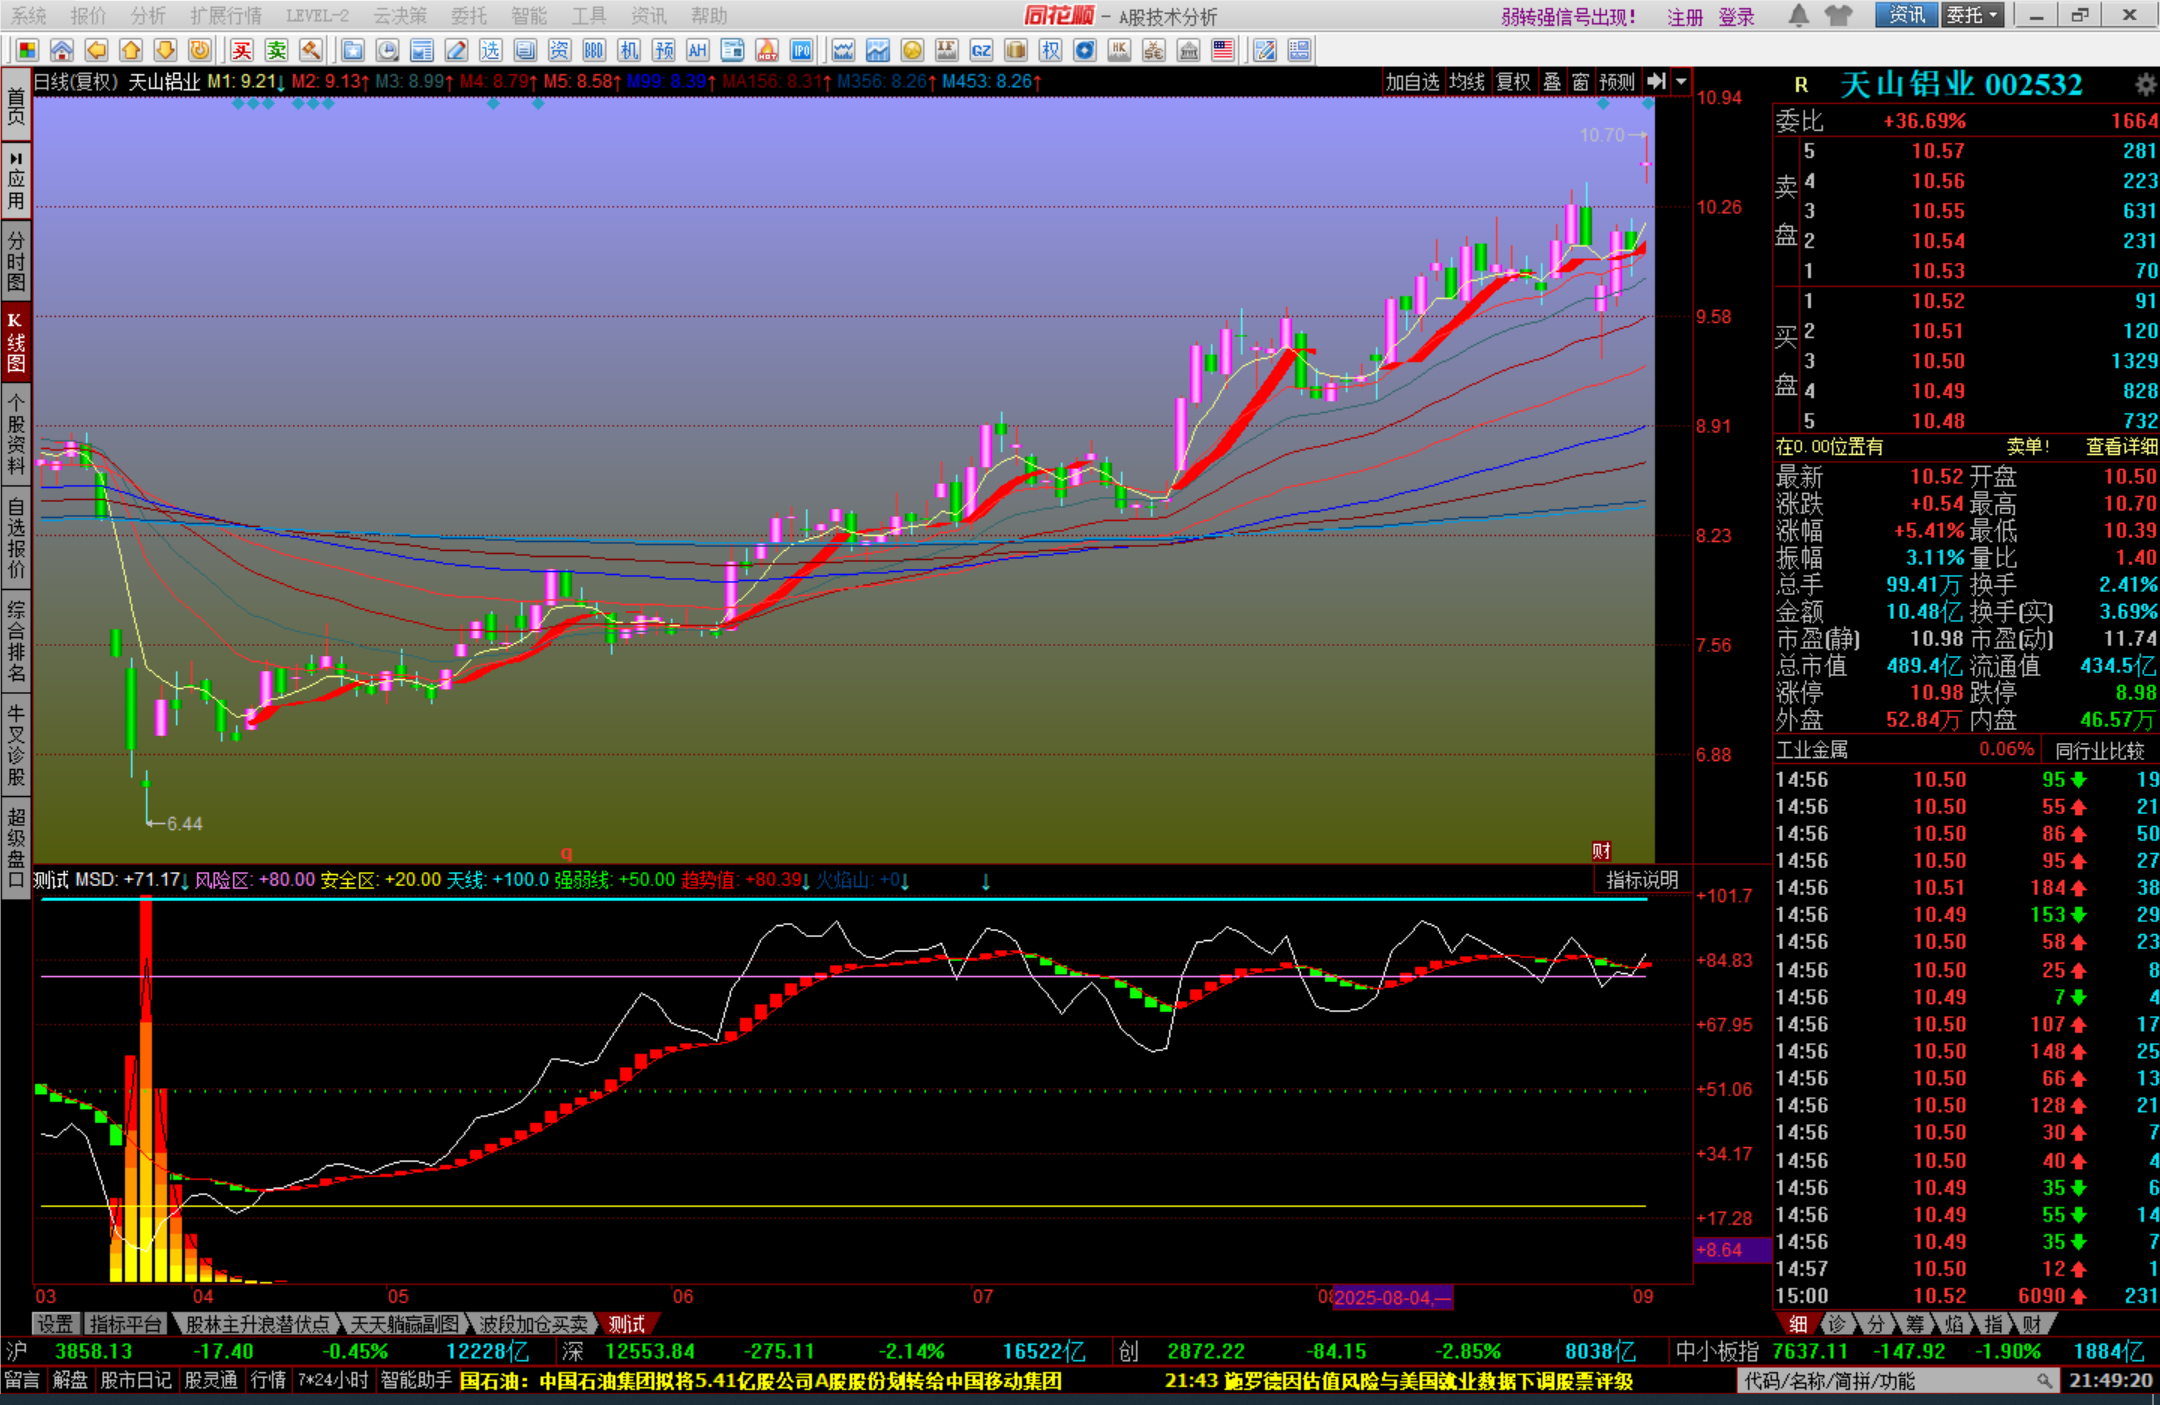The width and height of the screenshot is (2160, 1405).
Task: Click the GZ toolbar icon
Action: point(981,50)
